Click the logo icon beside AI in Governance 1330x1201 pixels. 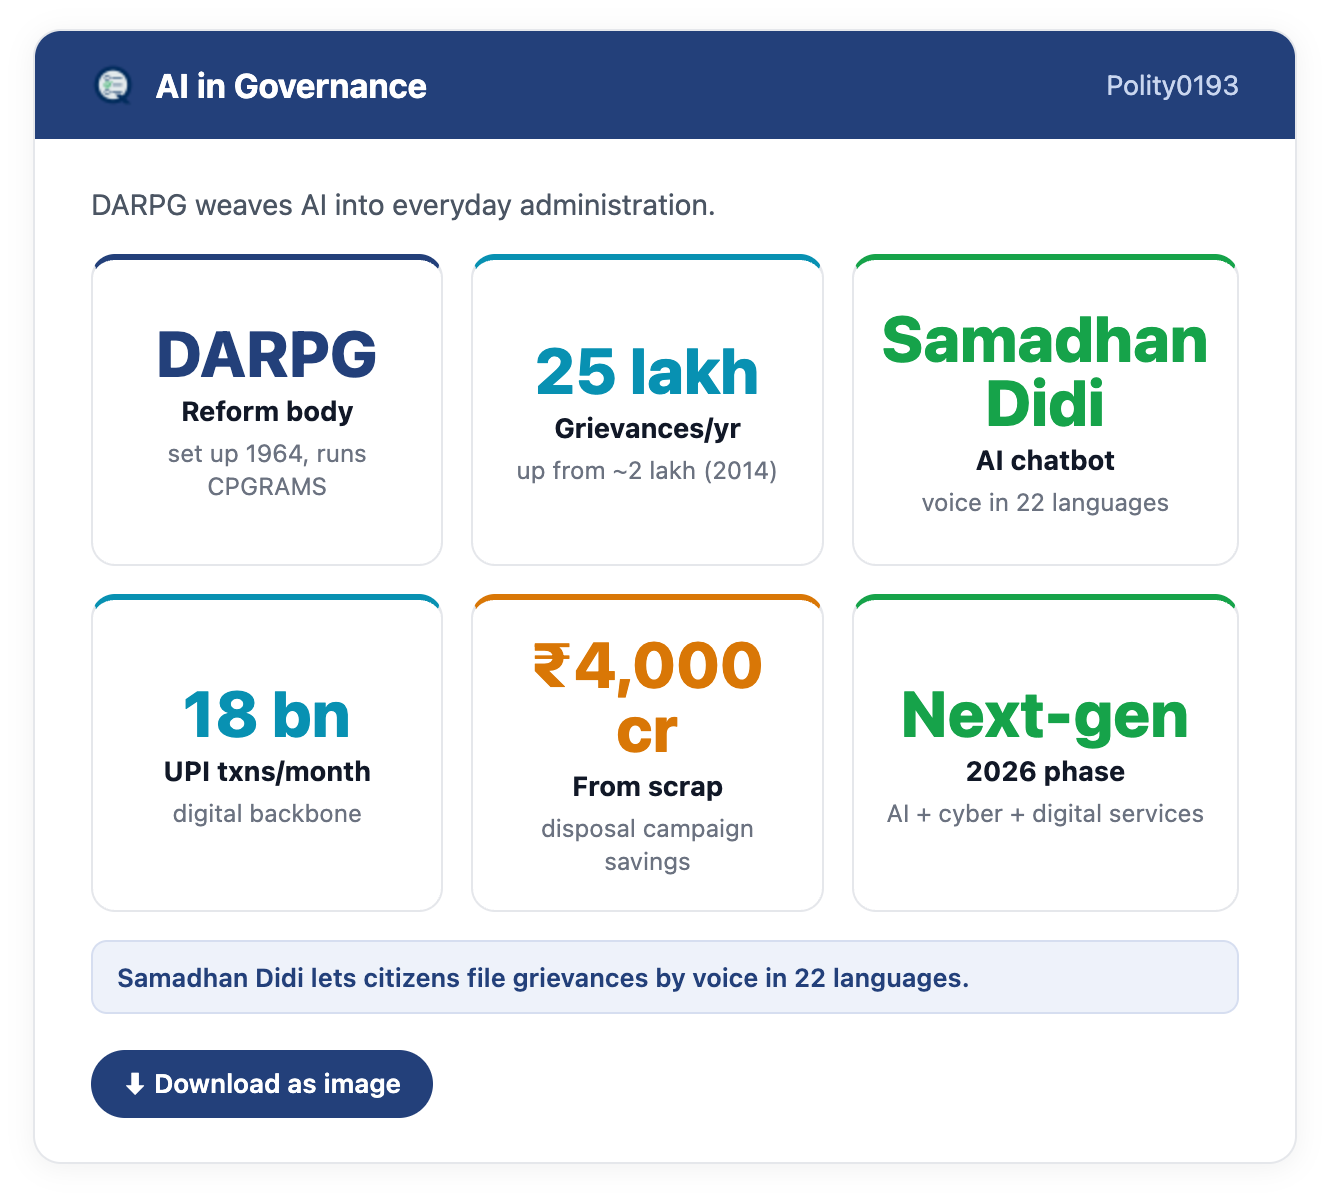coord(113,86)
